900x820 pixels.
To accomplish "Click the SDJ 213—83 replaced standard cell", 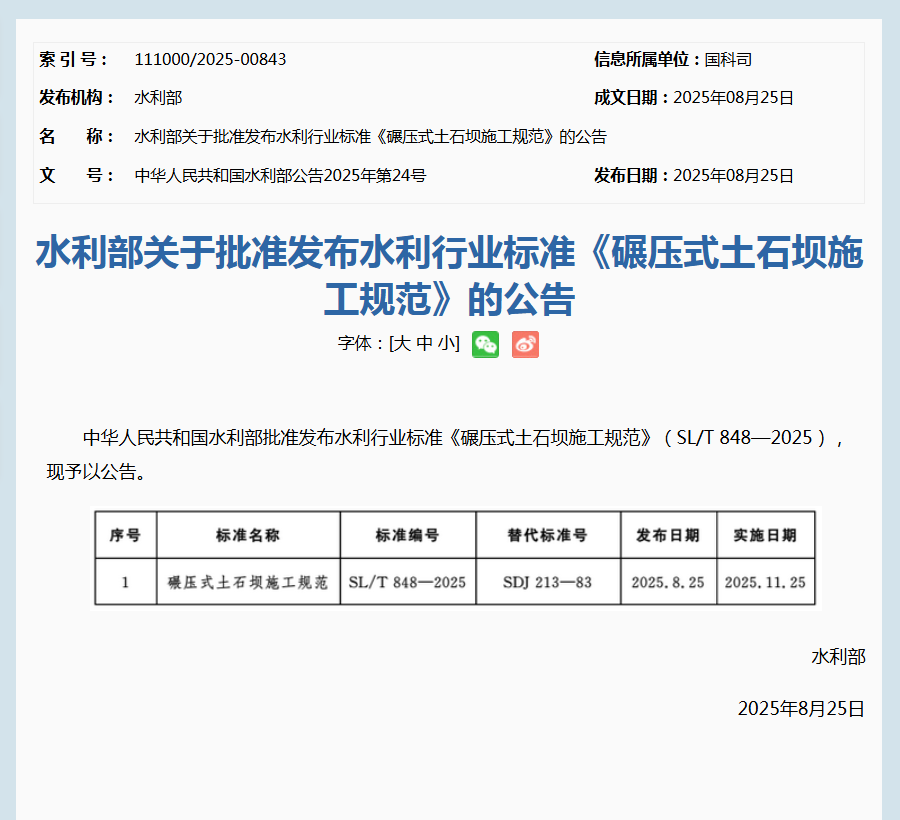I will 547,582.
